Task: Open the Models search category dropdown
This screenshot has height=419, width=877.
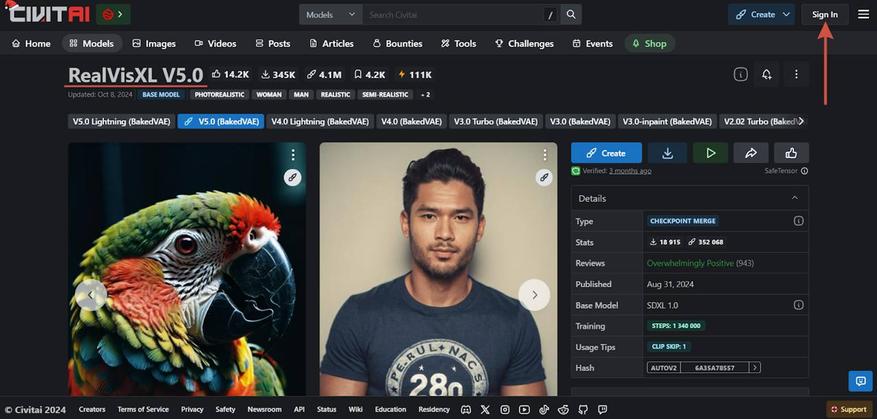Action: (x=331, y=15)
